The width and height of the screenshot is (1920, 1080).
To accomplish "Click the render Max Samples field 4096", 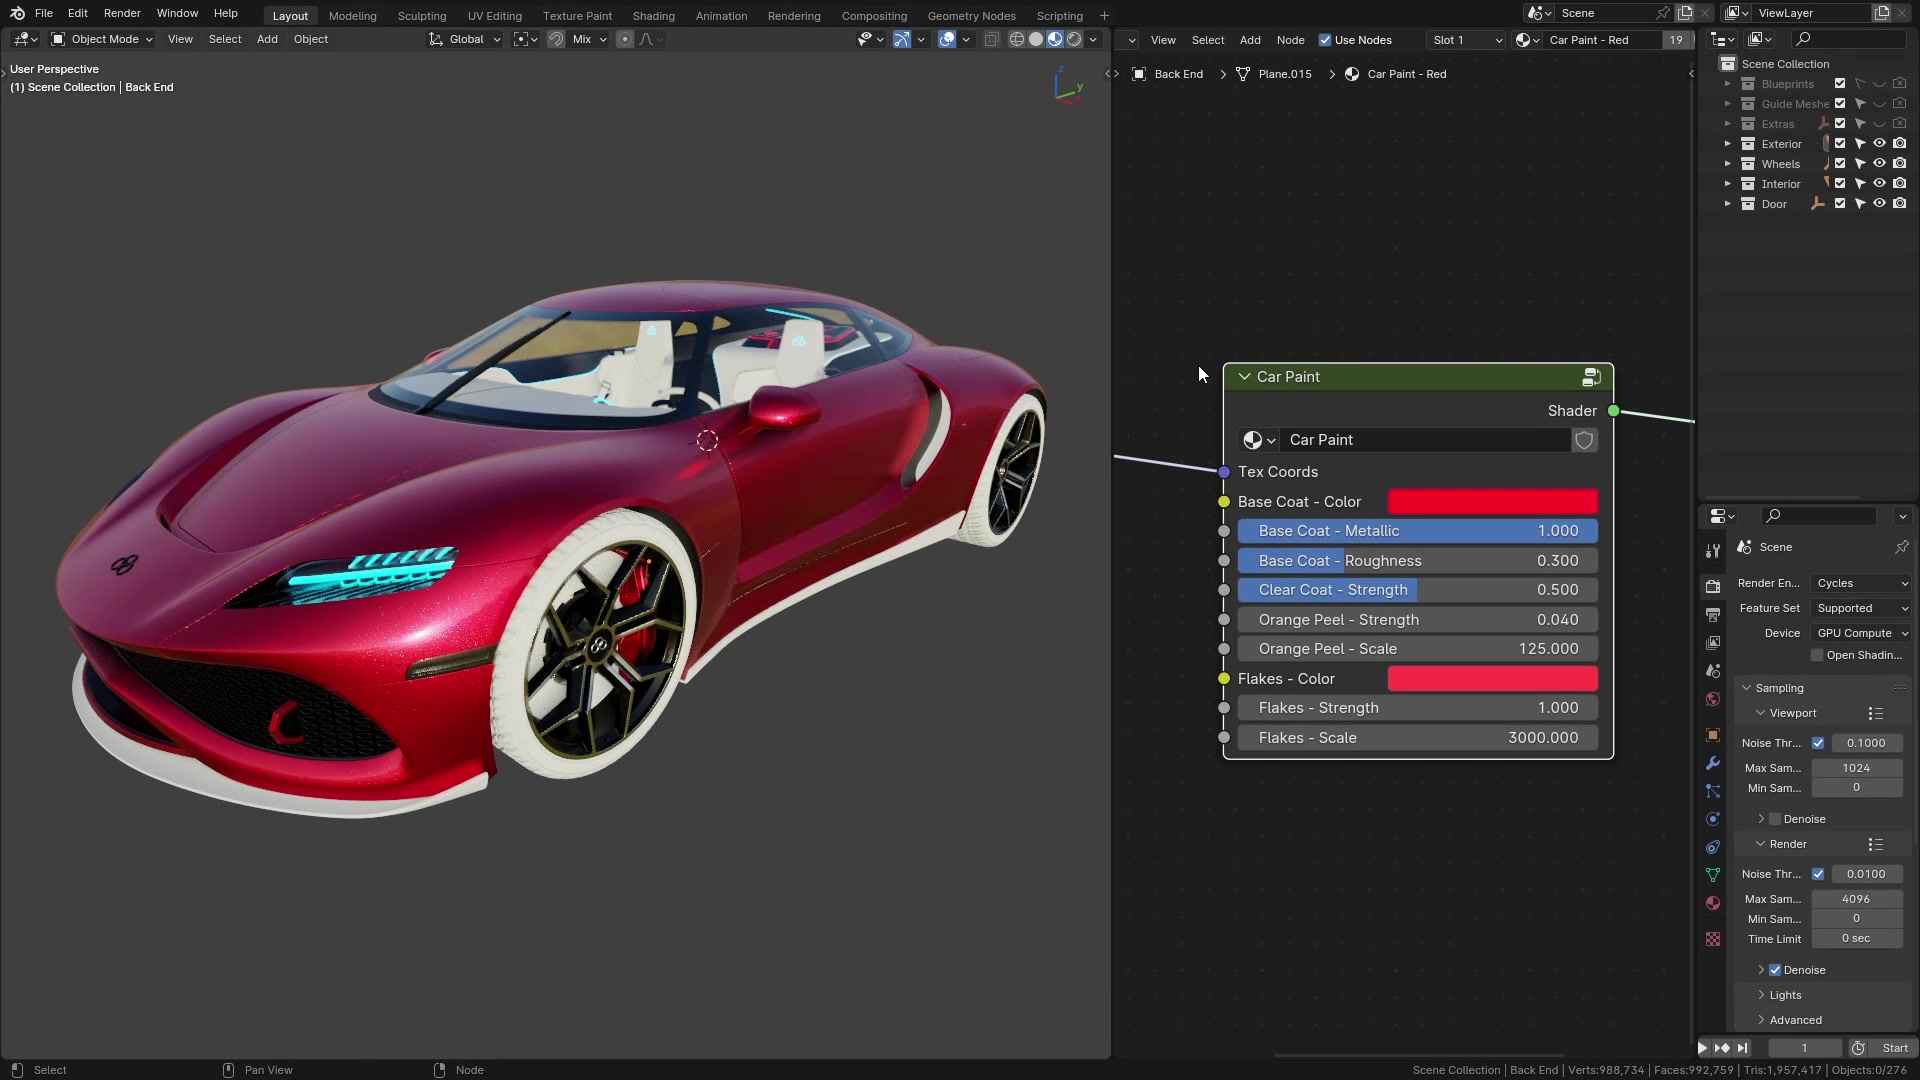I will (1857, 899).
